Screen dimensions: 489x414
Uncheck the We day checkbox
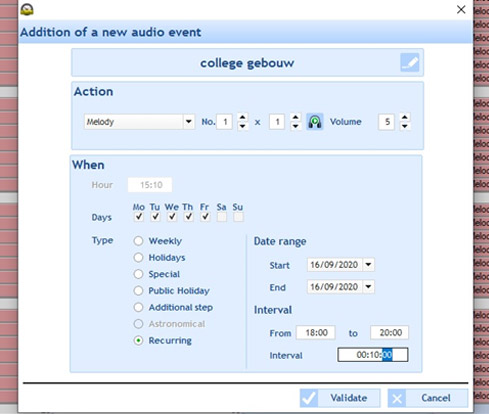coord(172,217)
